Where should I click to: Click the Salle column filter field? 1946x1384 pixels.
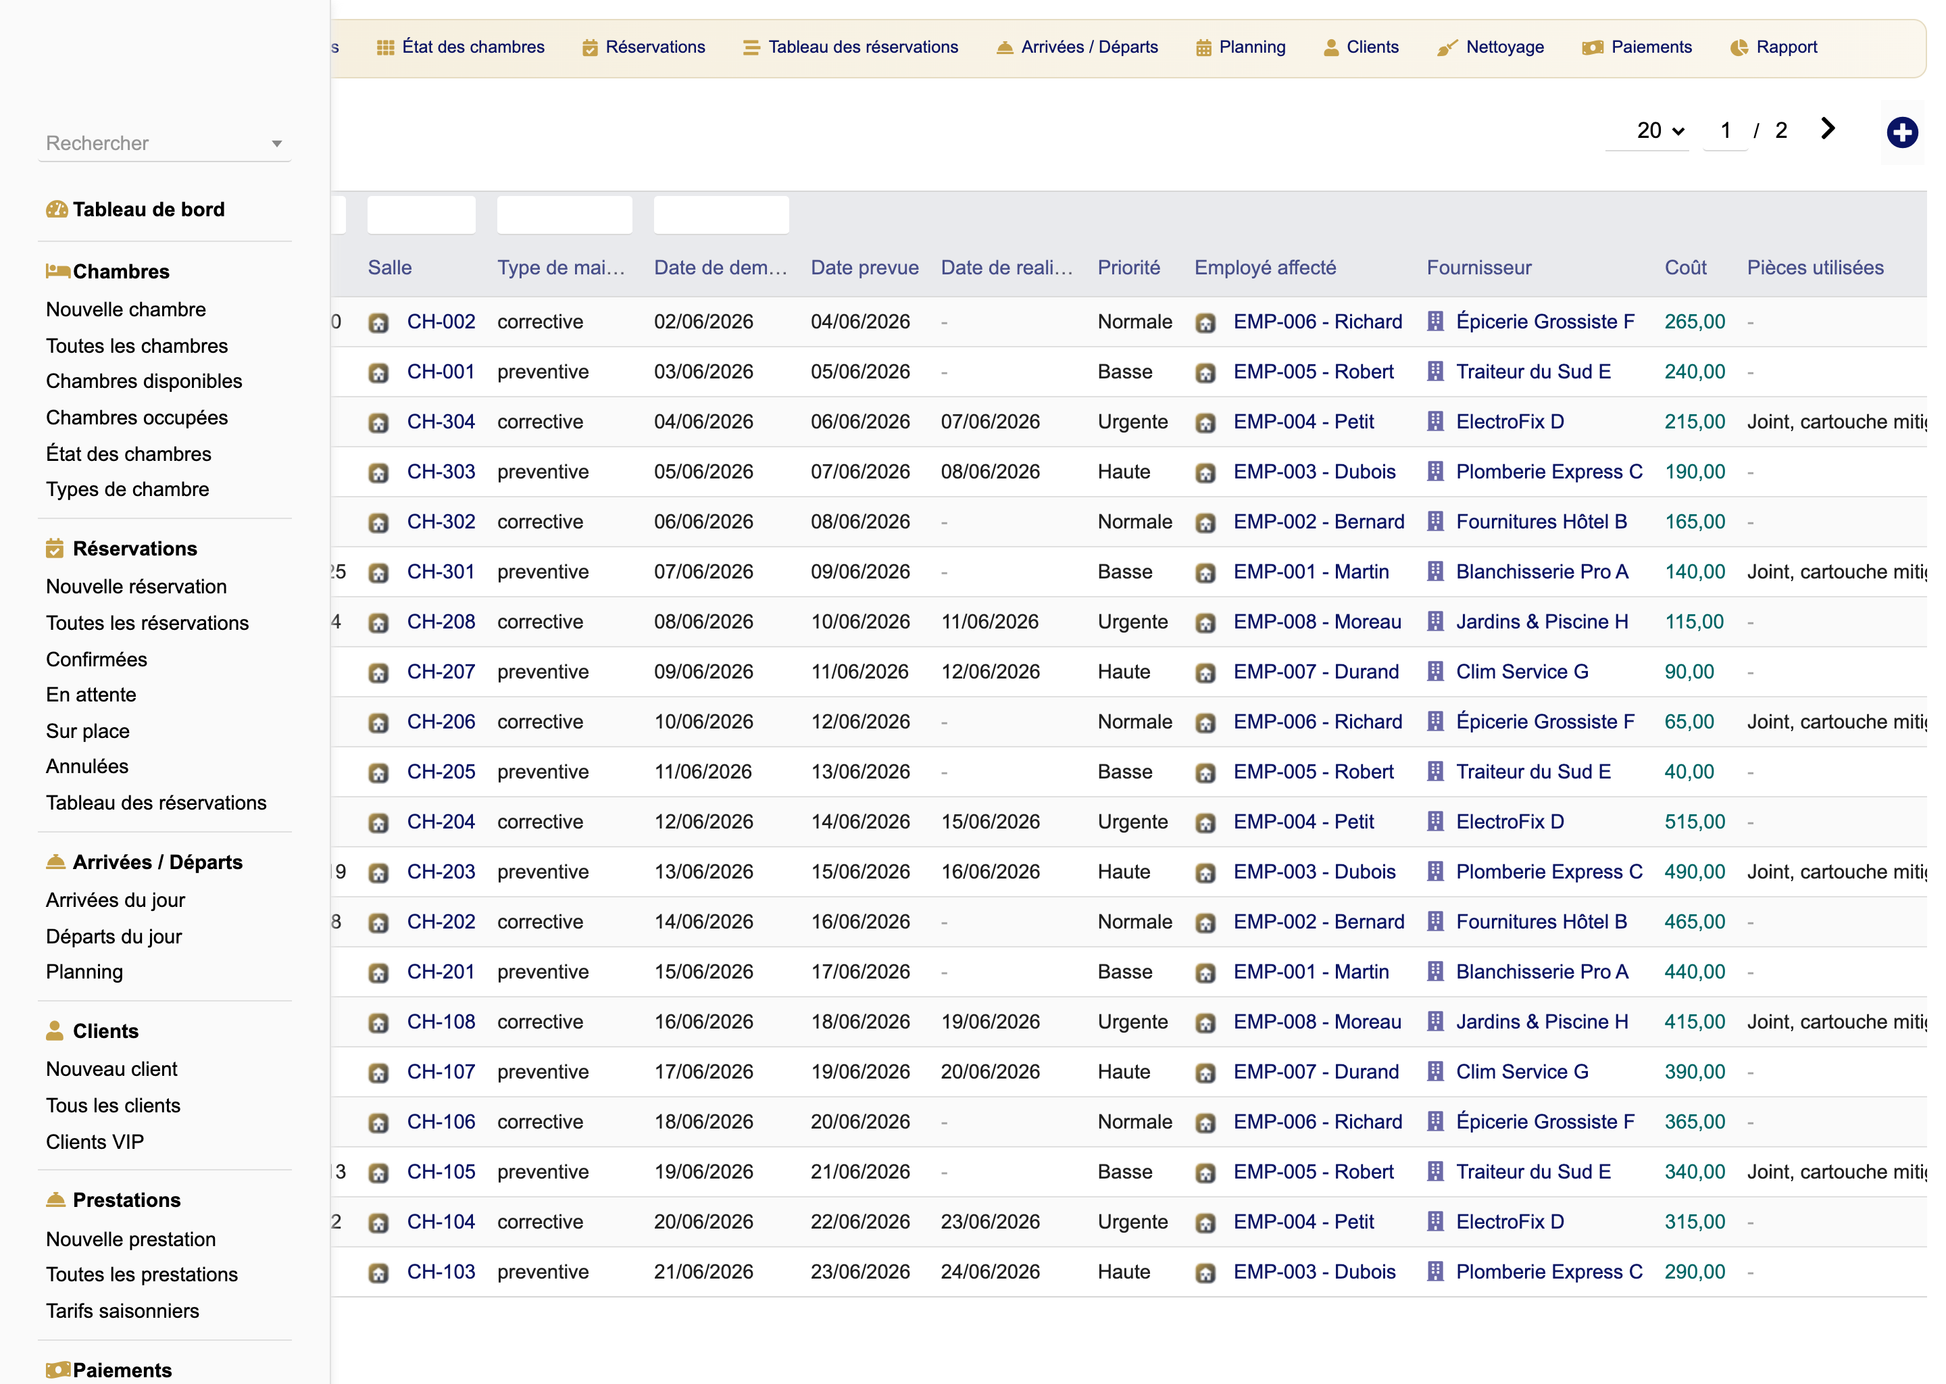(421, 214)
